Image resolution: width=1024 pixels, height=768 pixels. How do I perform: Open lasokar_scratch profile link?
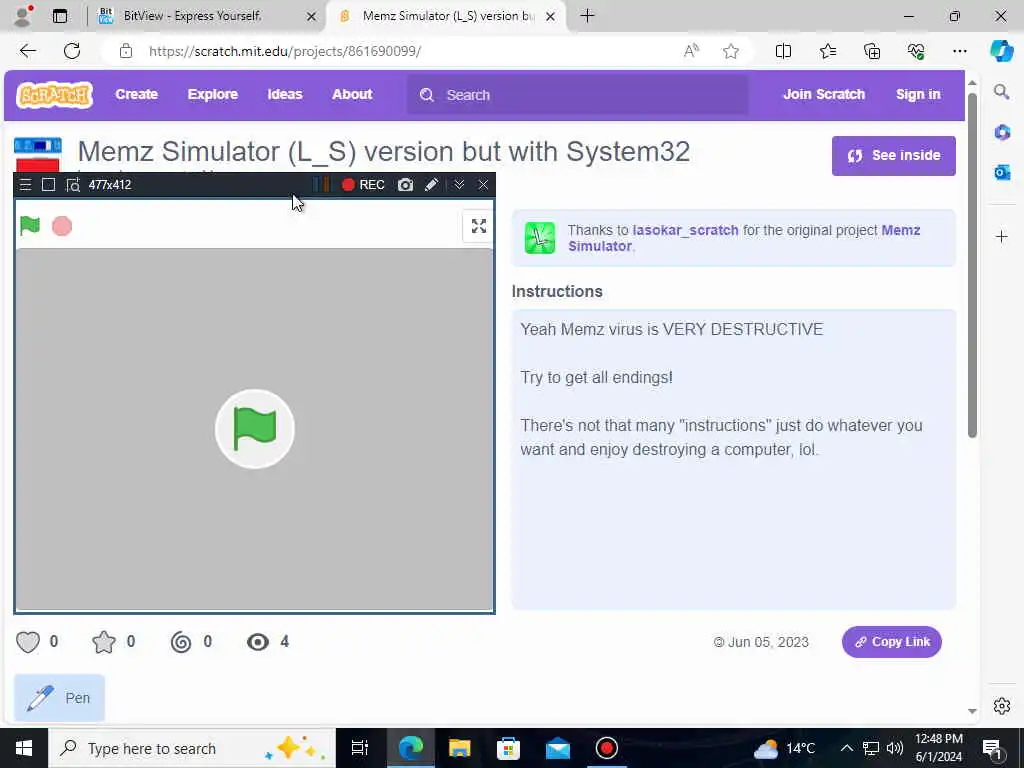coord(685,230)
